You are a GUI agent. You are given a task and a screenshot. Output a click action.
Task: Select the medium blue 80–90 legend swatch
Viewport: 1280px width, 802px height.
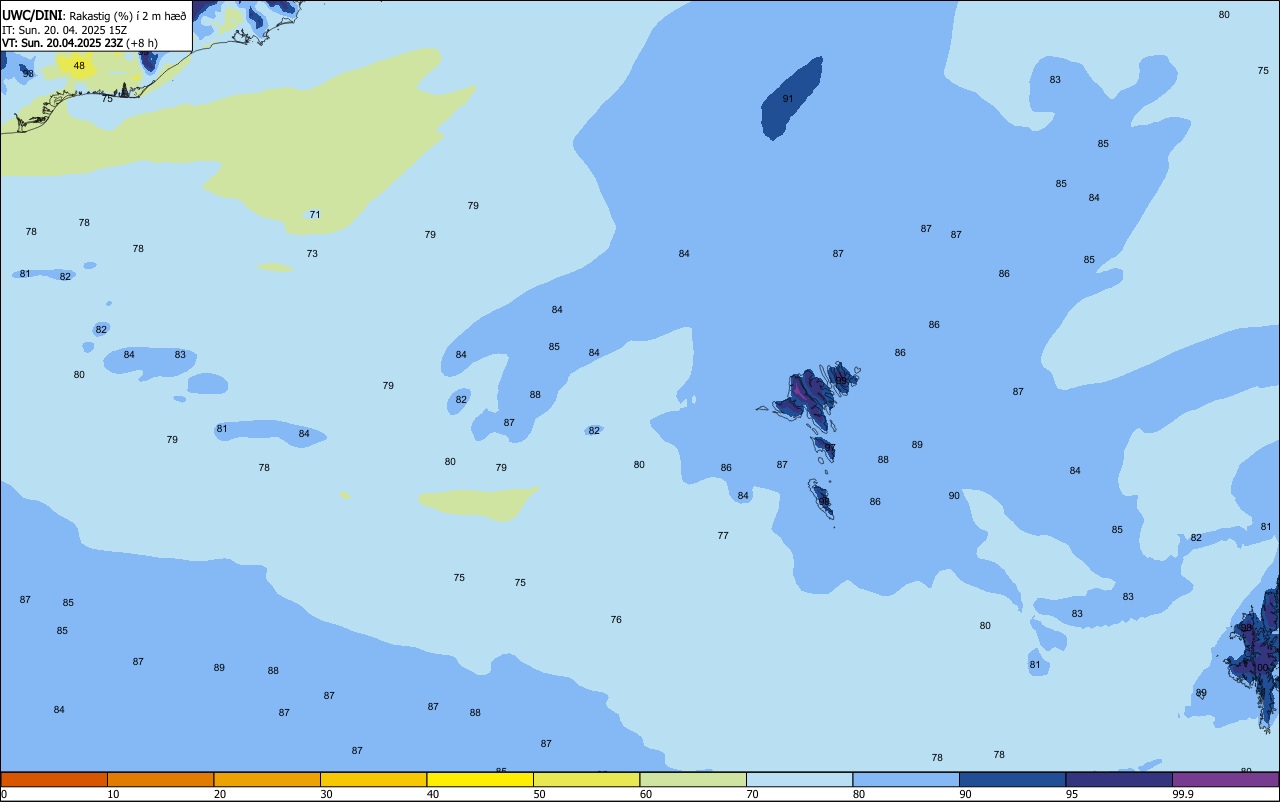[x=906, y=779]
